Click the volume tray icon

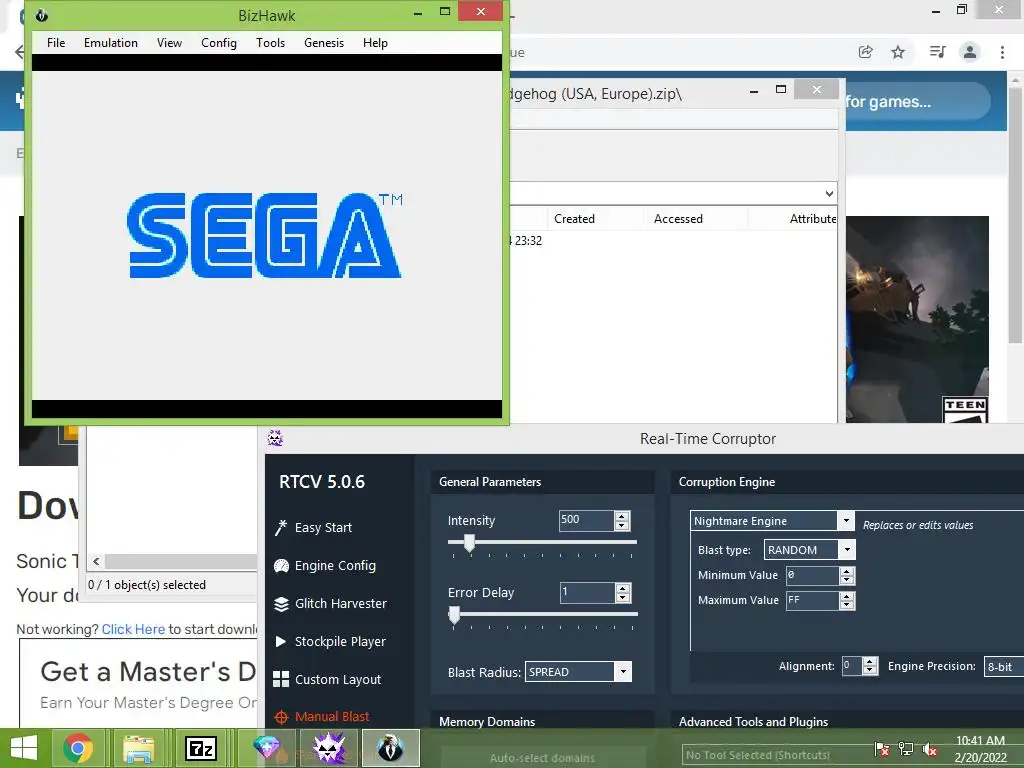(x=930, y=749)
